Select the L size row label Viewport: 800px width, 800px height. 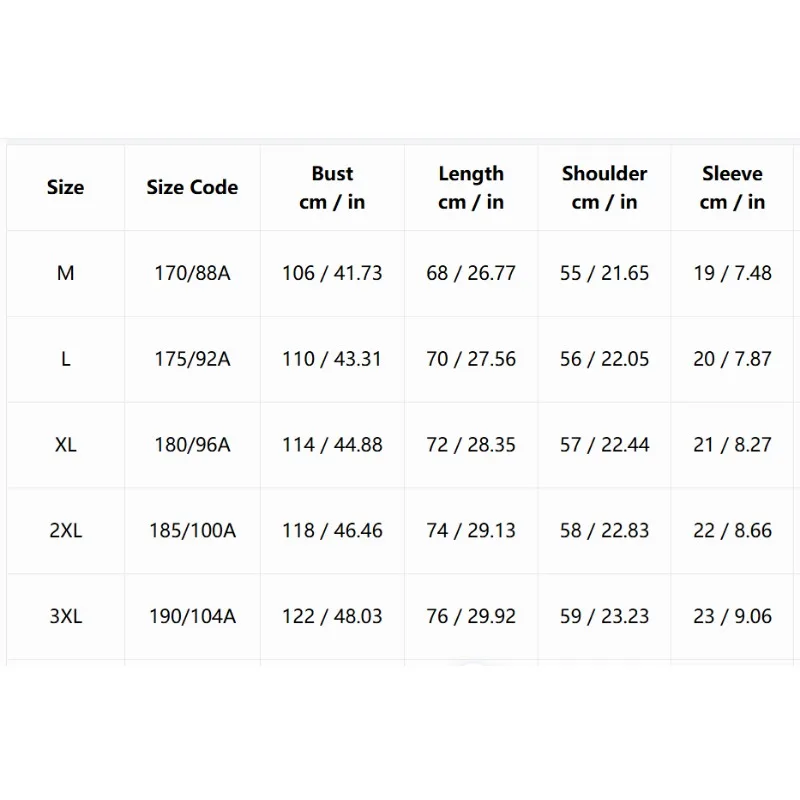[x=65, y=359]
